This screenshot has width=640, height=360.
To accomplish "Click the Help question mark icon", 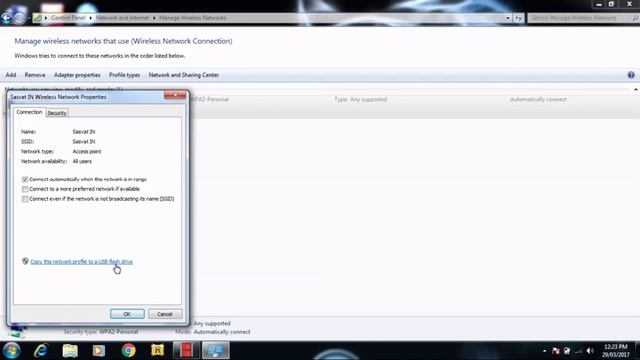I will pos(631,75).
